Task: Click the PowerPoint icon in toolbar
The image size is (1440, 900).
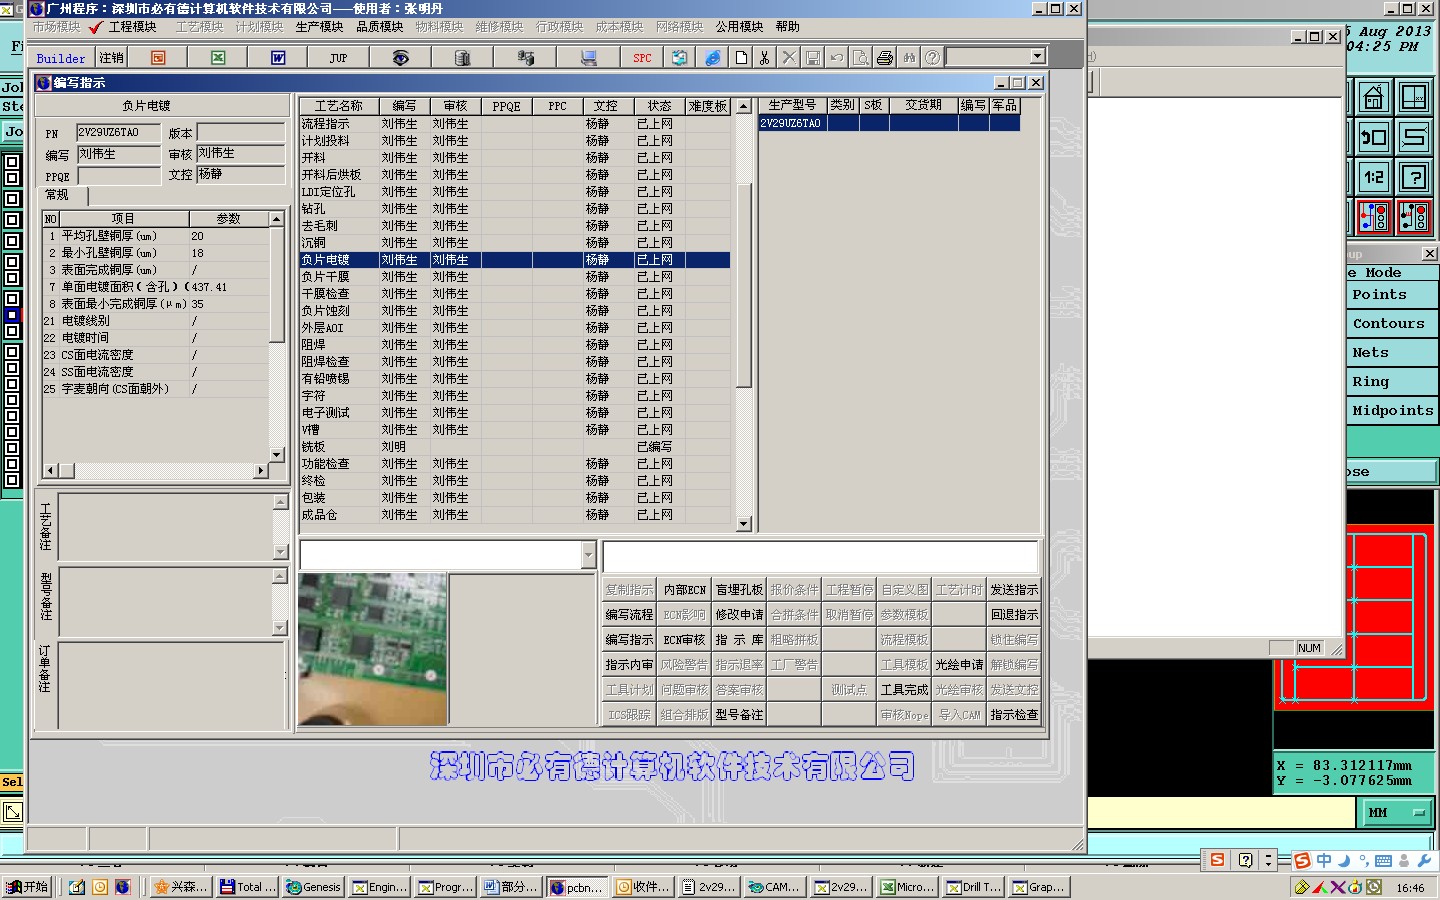Action: (158, 58)
